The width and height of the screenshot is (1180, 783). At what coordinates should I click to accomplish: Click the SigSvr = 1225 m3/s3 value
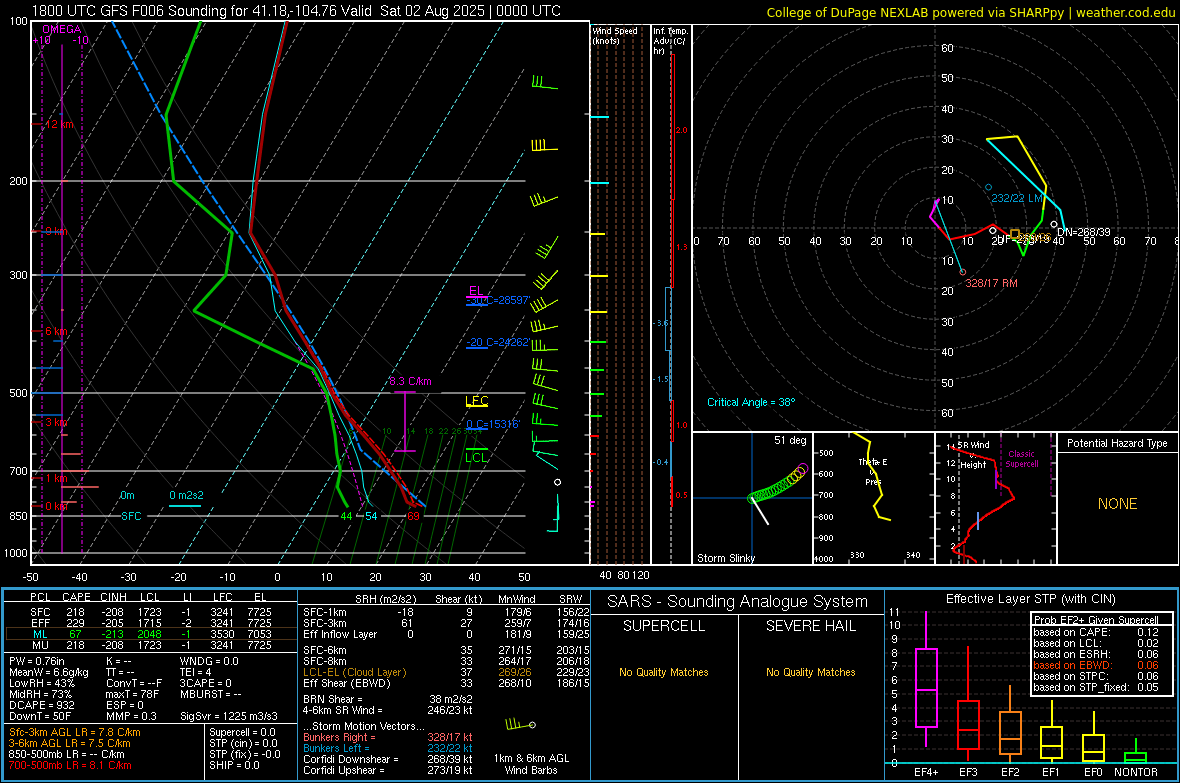(x=229, y=716)
